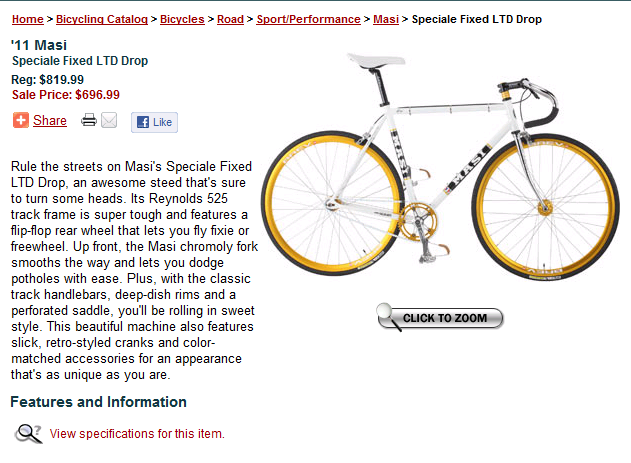Click magnifying glass on Click to Zoom
Image resolution: width=631 pixels, height=463 pixels.
point(387,315)
